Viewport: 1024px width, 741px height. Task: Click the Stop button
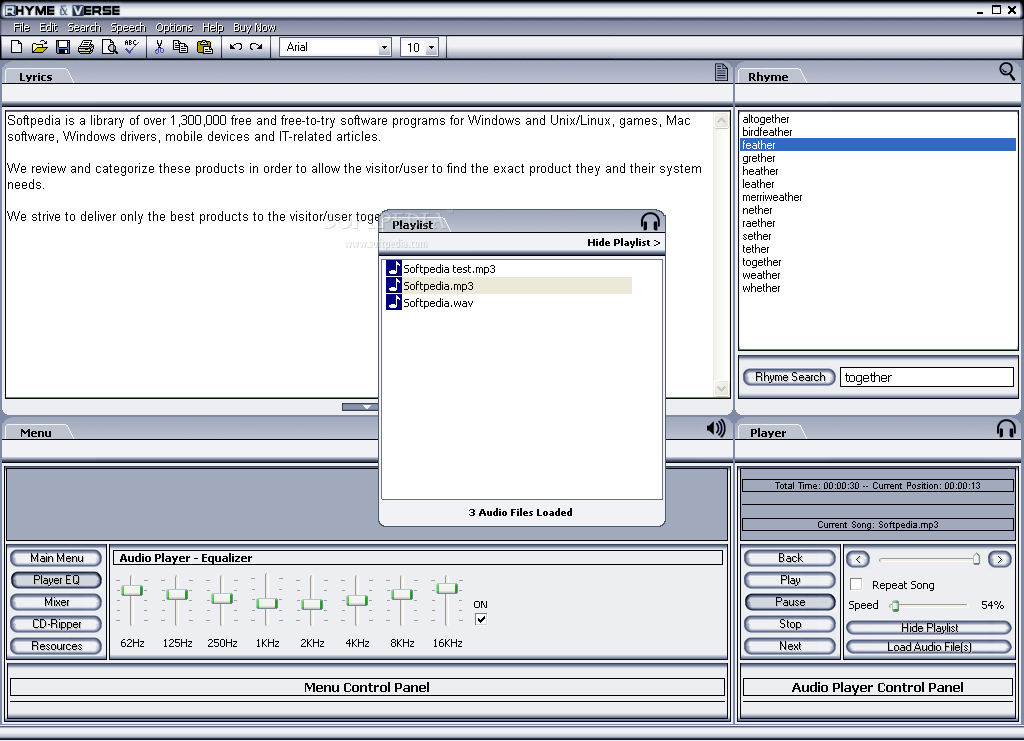pyautogui.click(x=790, y=624)
